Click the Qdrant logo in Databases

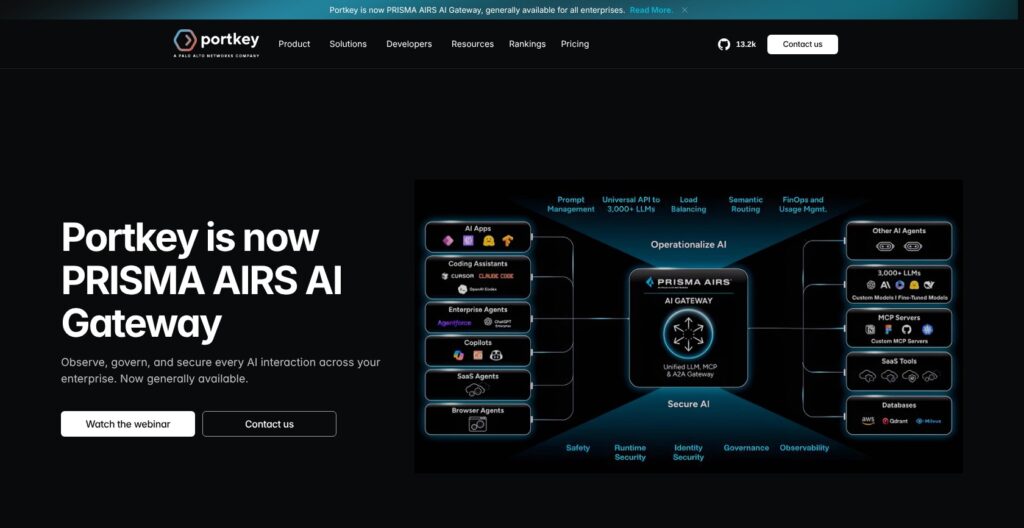pyautogui.click(x=895, y=421)
